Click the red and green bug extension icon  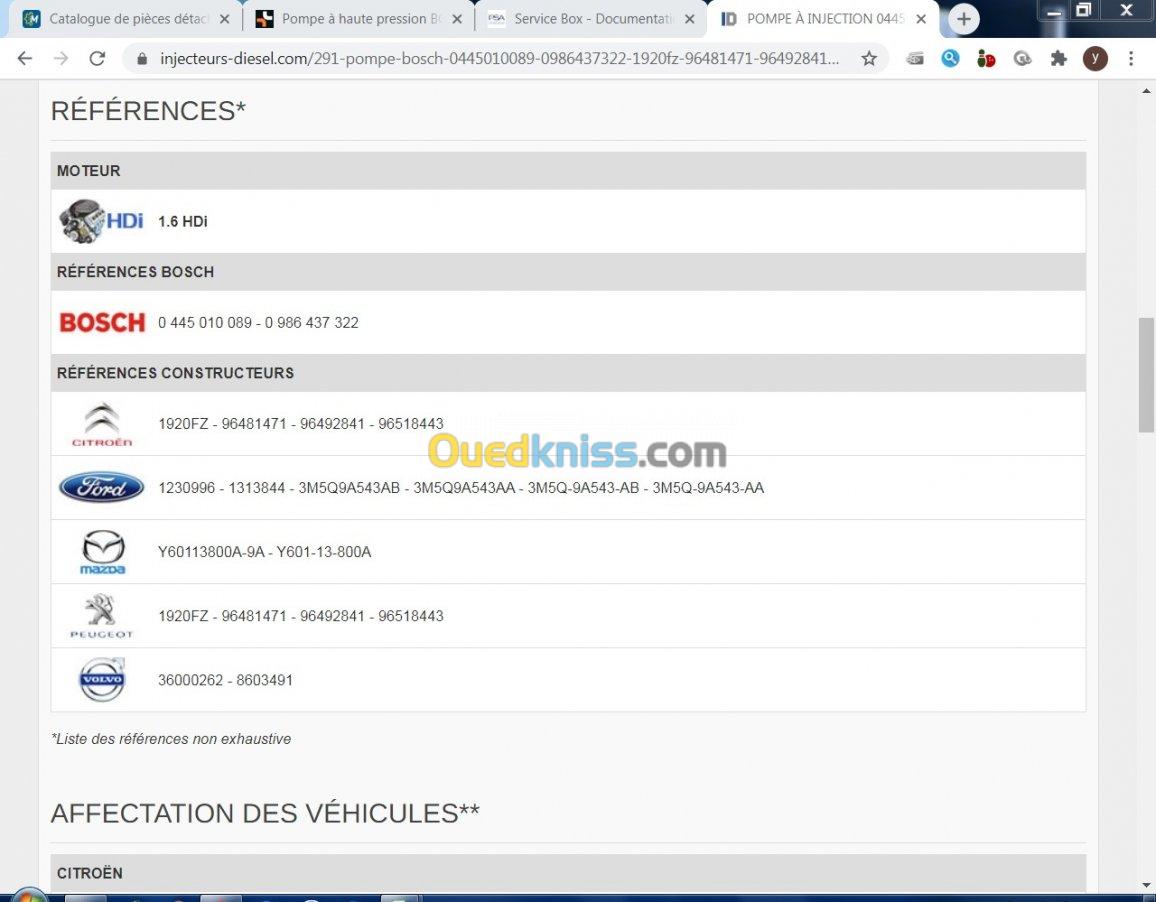pyautogui.click(x=986, y=58)
